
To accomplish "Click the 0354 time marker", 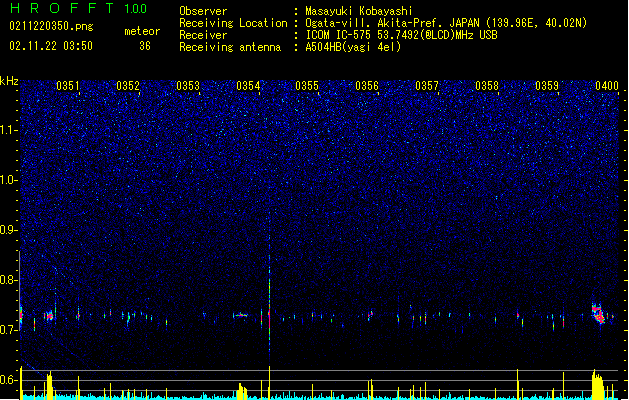I will (248, 86).
